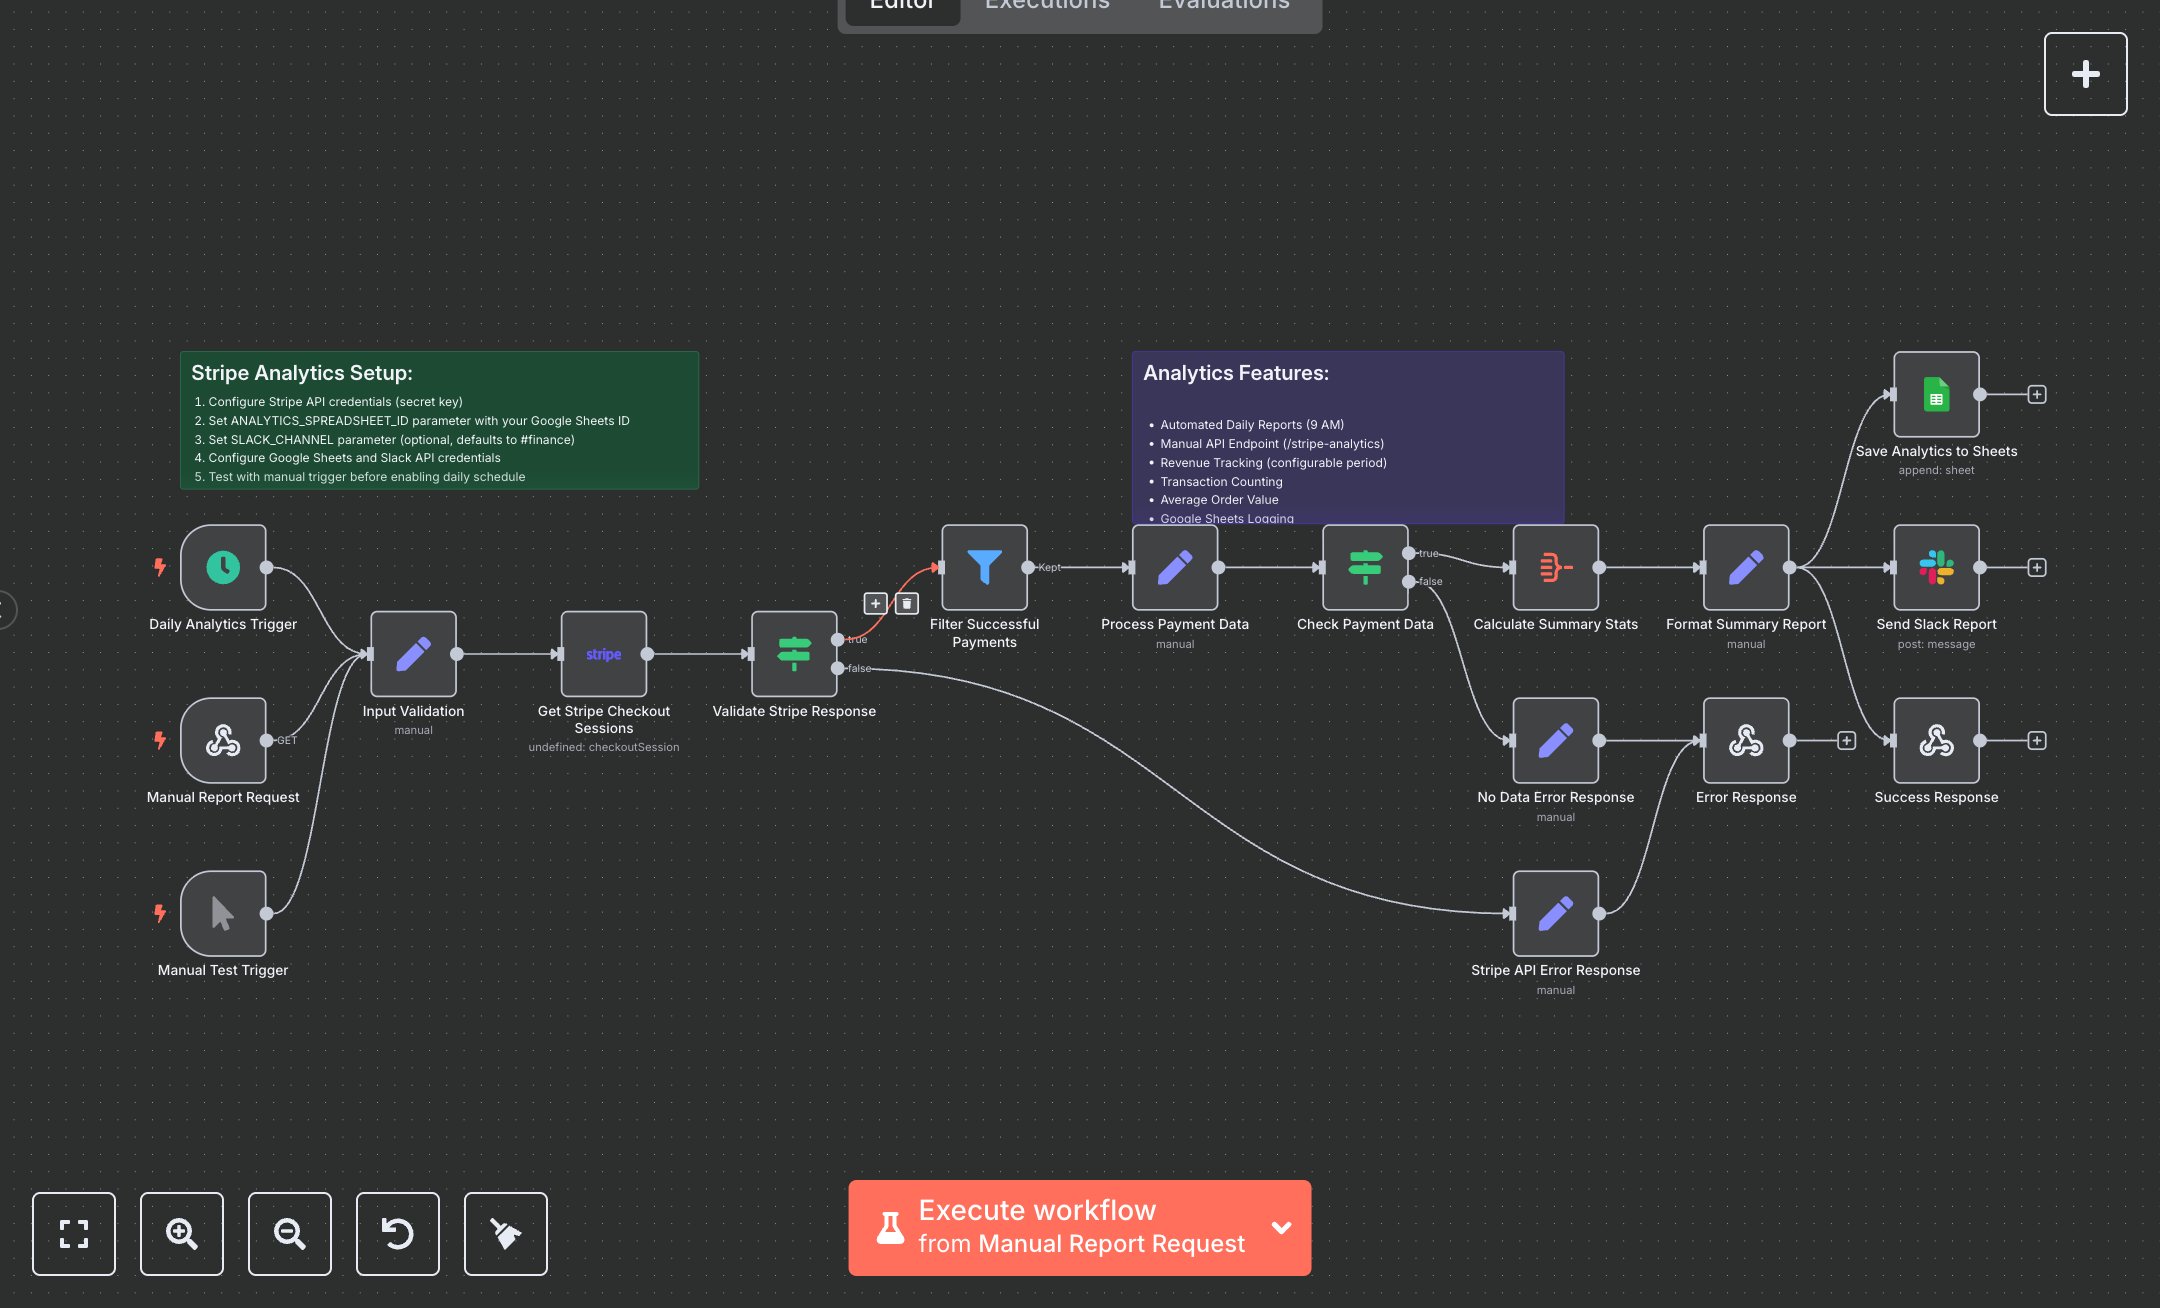Tidy up the workflow layout
The width and height of the screenshot is (2160, 1308).
tap(505, 1234)
